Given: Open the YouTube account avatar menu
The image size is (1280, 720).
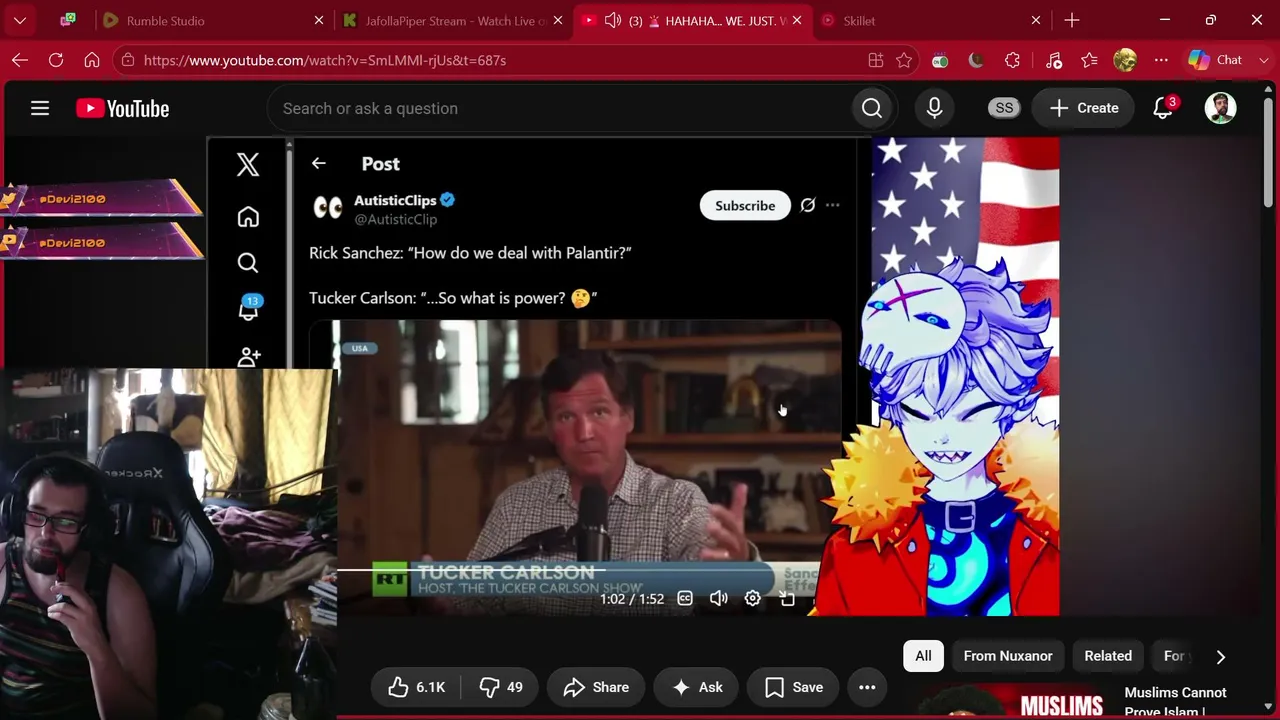Looking at the screenshot, I should [1220, 108].
